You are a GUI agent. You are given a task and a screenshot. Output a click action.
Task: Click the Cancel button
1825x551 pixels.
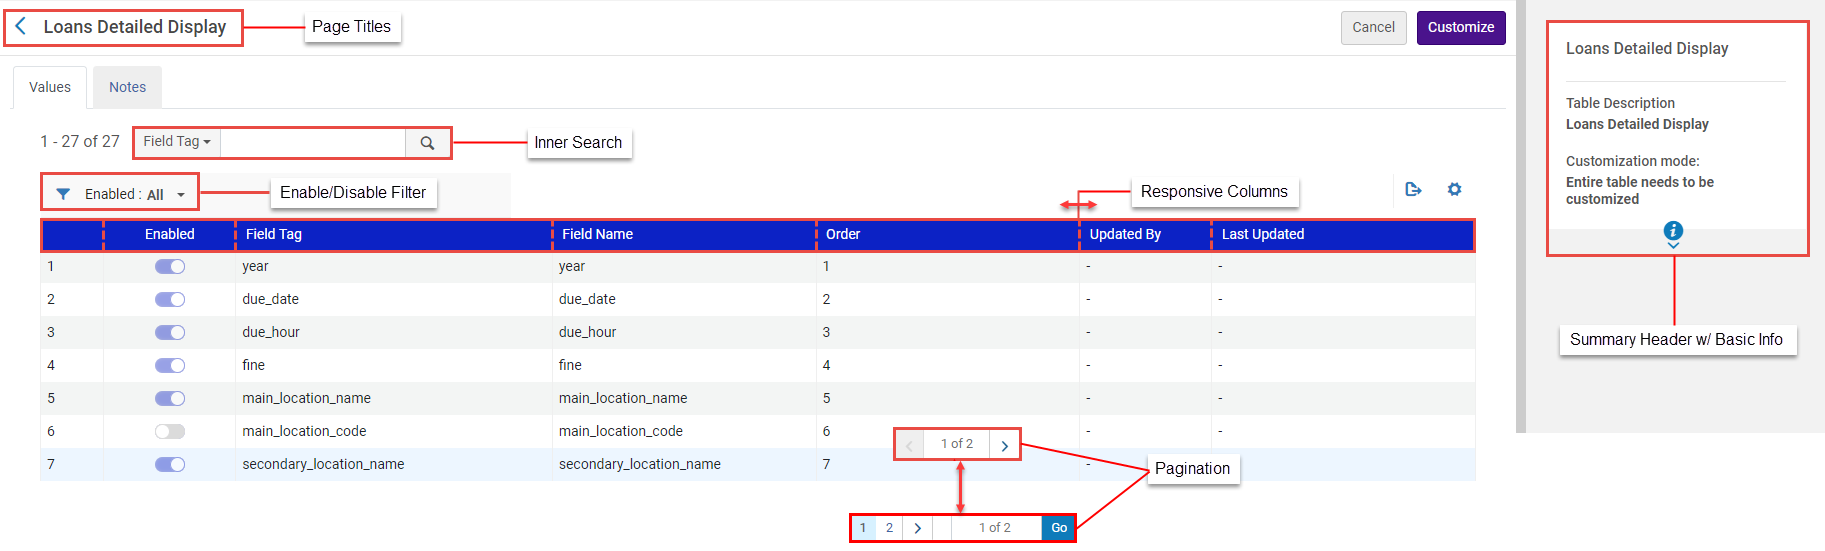coord(1373,27)
